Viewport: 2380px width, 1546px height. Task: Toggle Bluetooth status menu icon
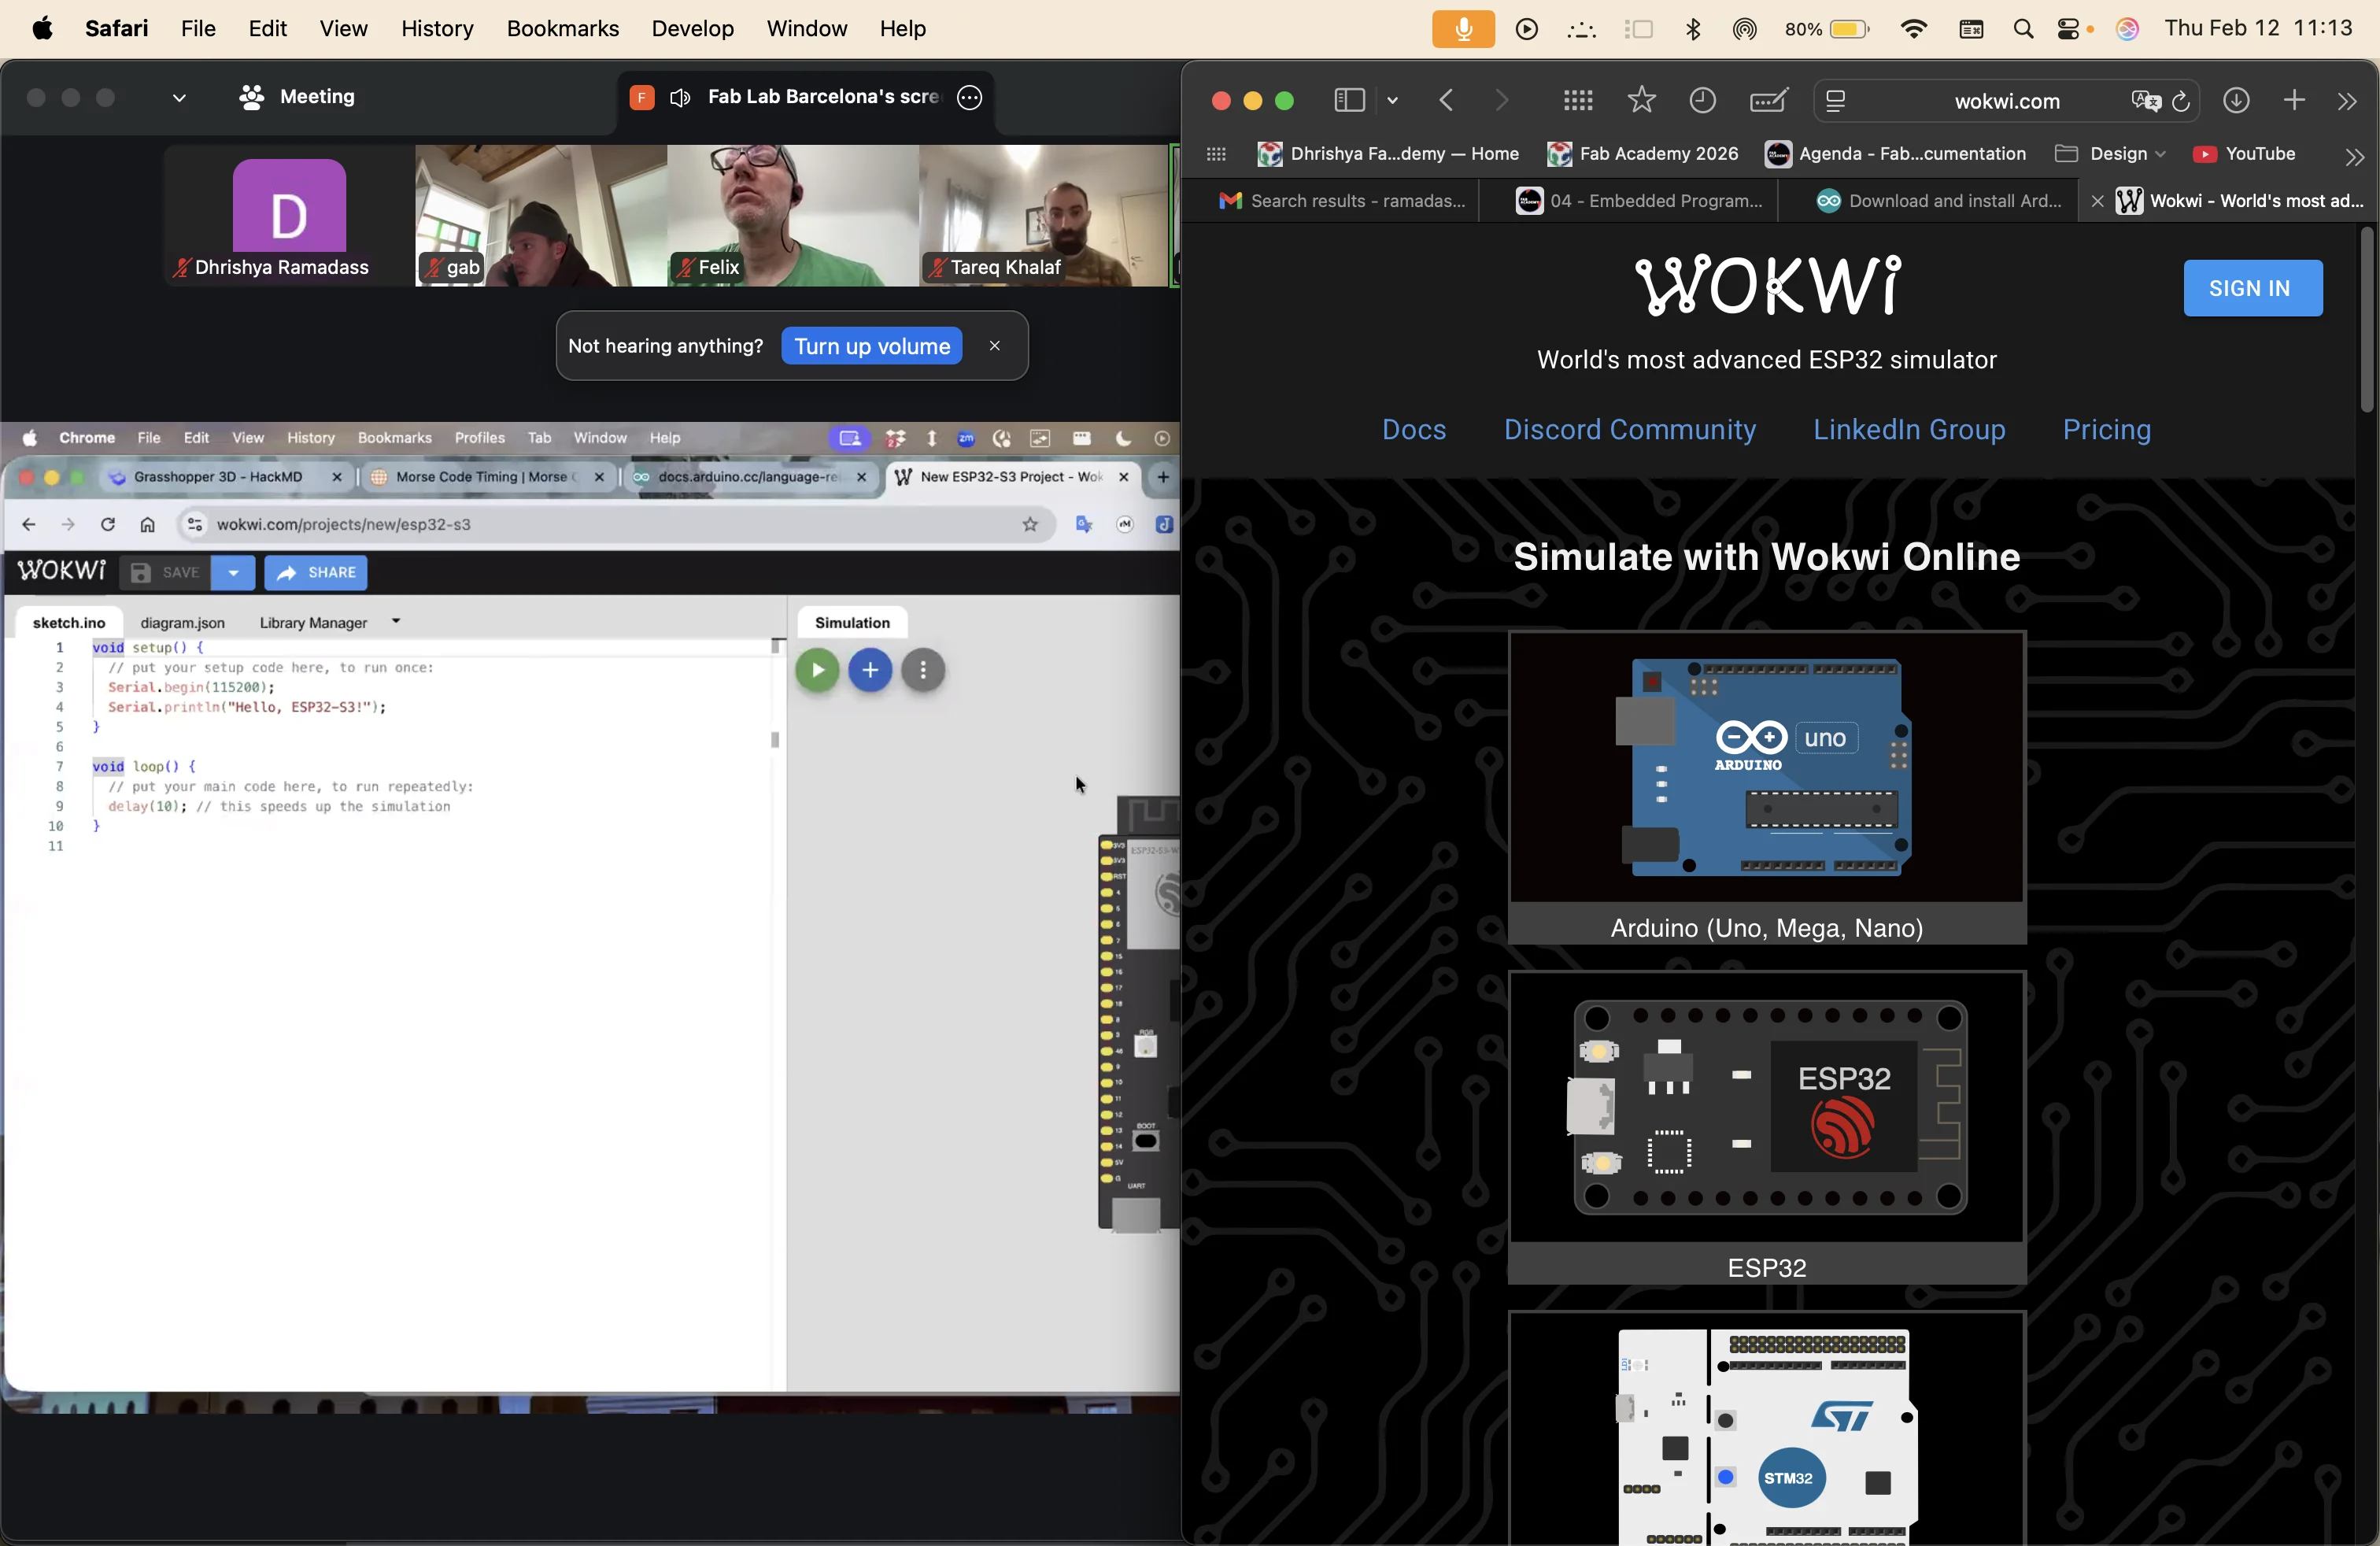pos(1693,29)
